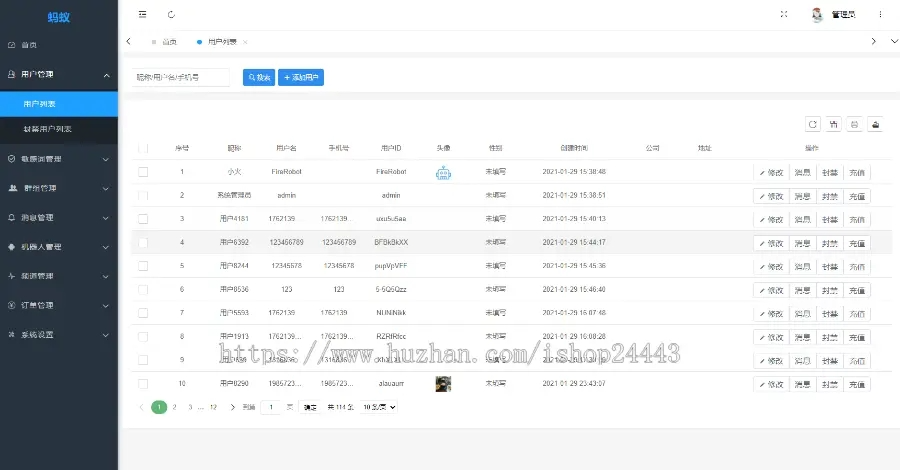Click the table refresh icon above the table
Screen dimensions: 900x470
click(813, 124)
